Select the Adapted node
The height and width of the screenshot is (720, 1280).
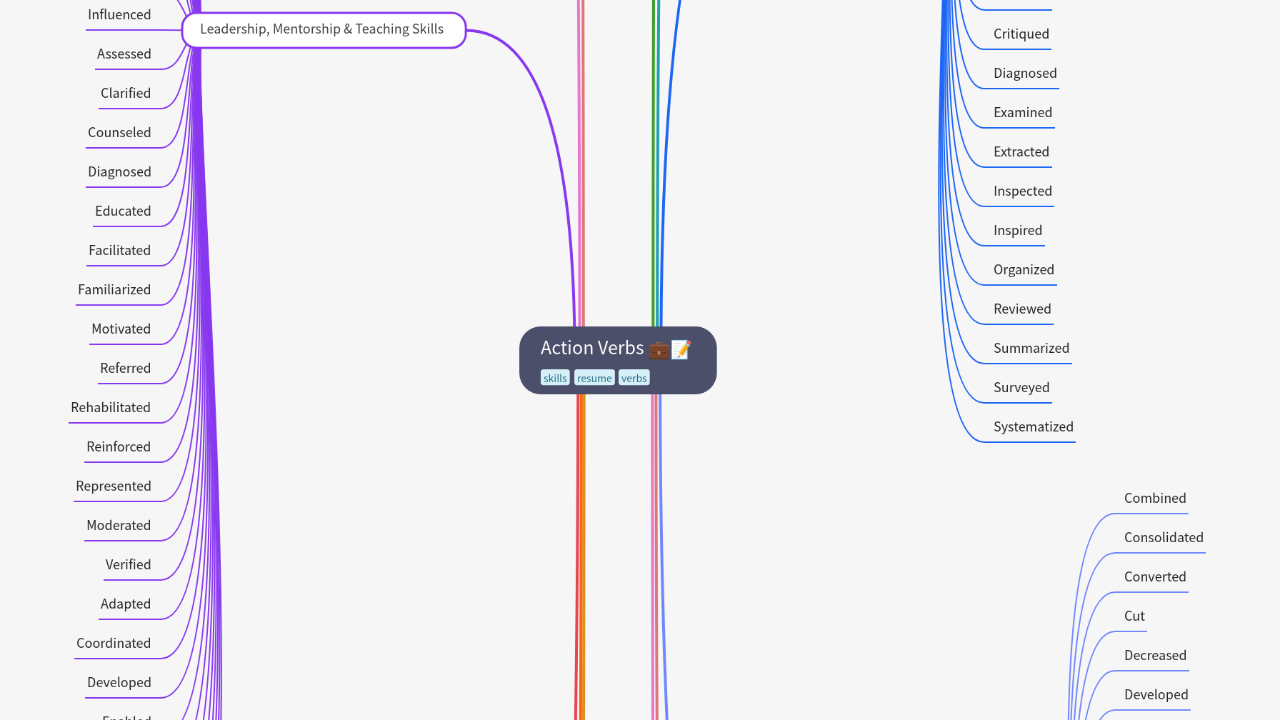pyautogui.click(x=126, y=604)
